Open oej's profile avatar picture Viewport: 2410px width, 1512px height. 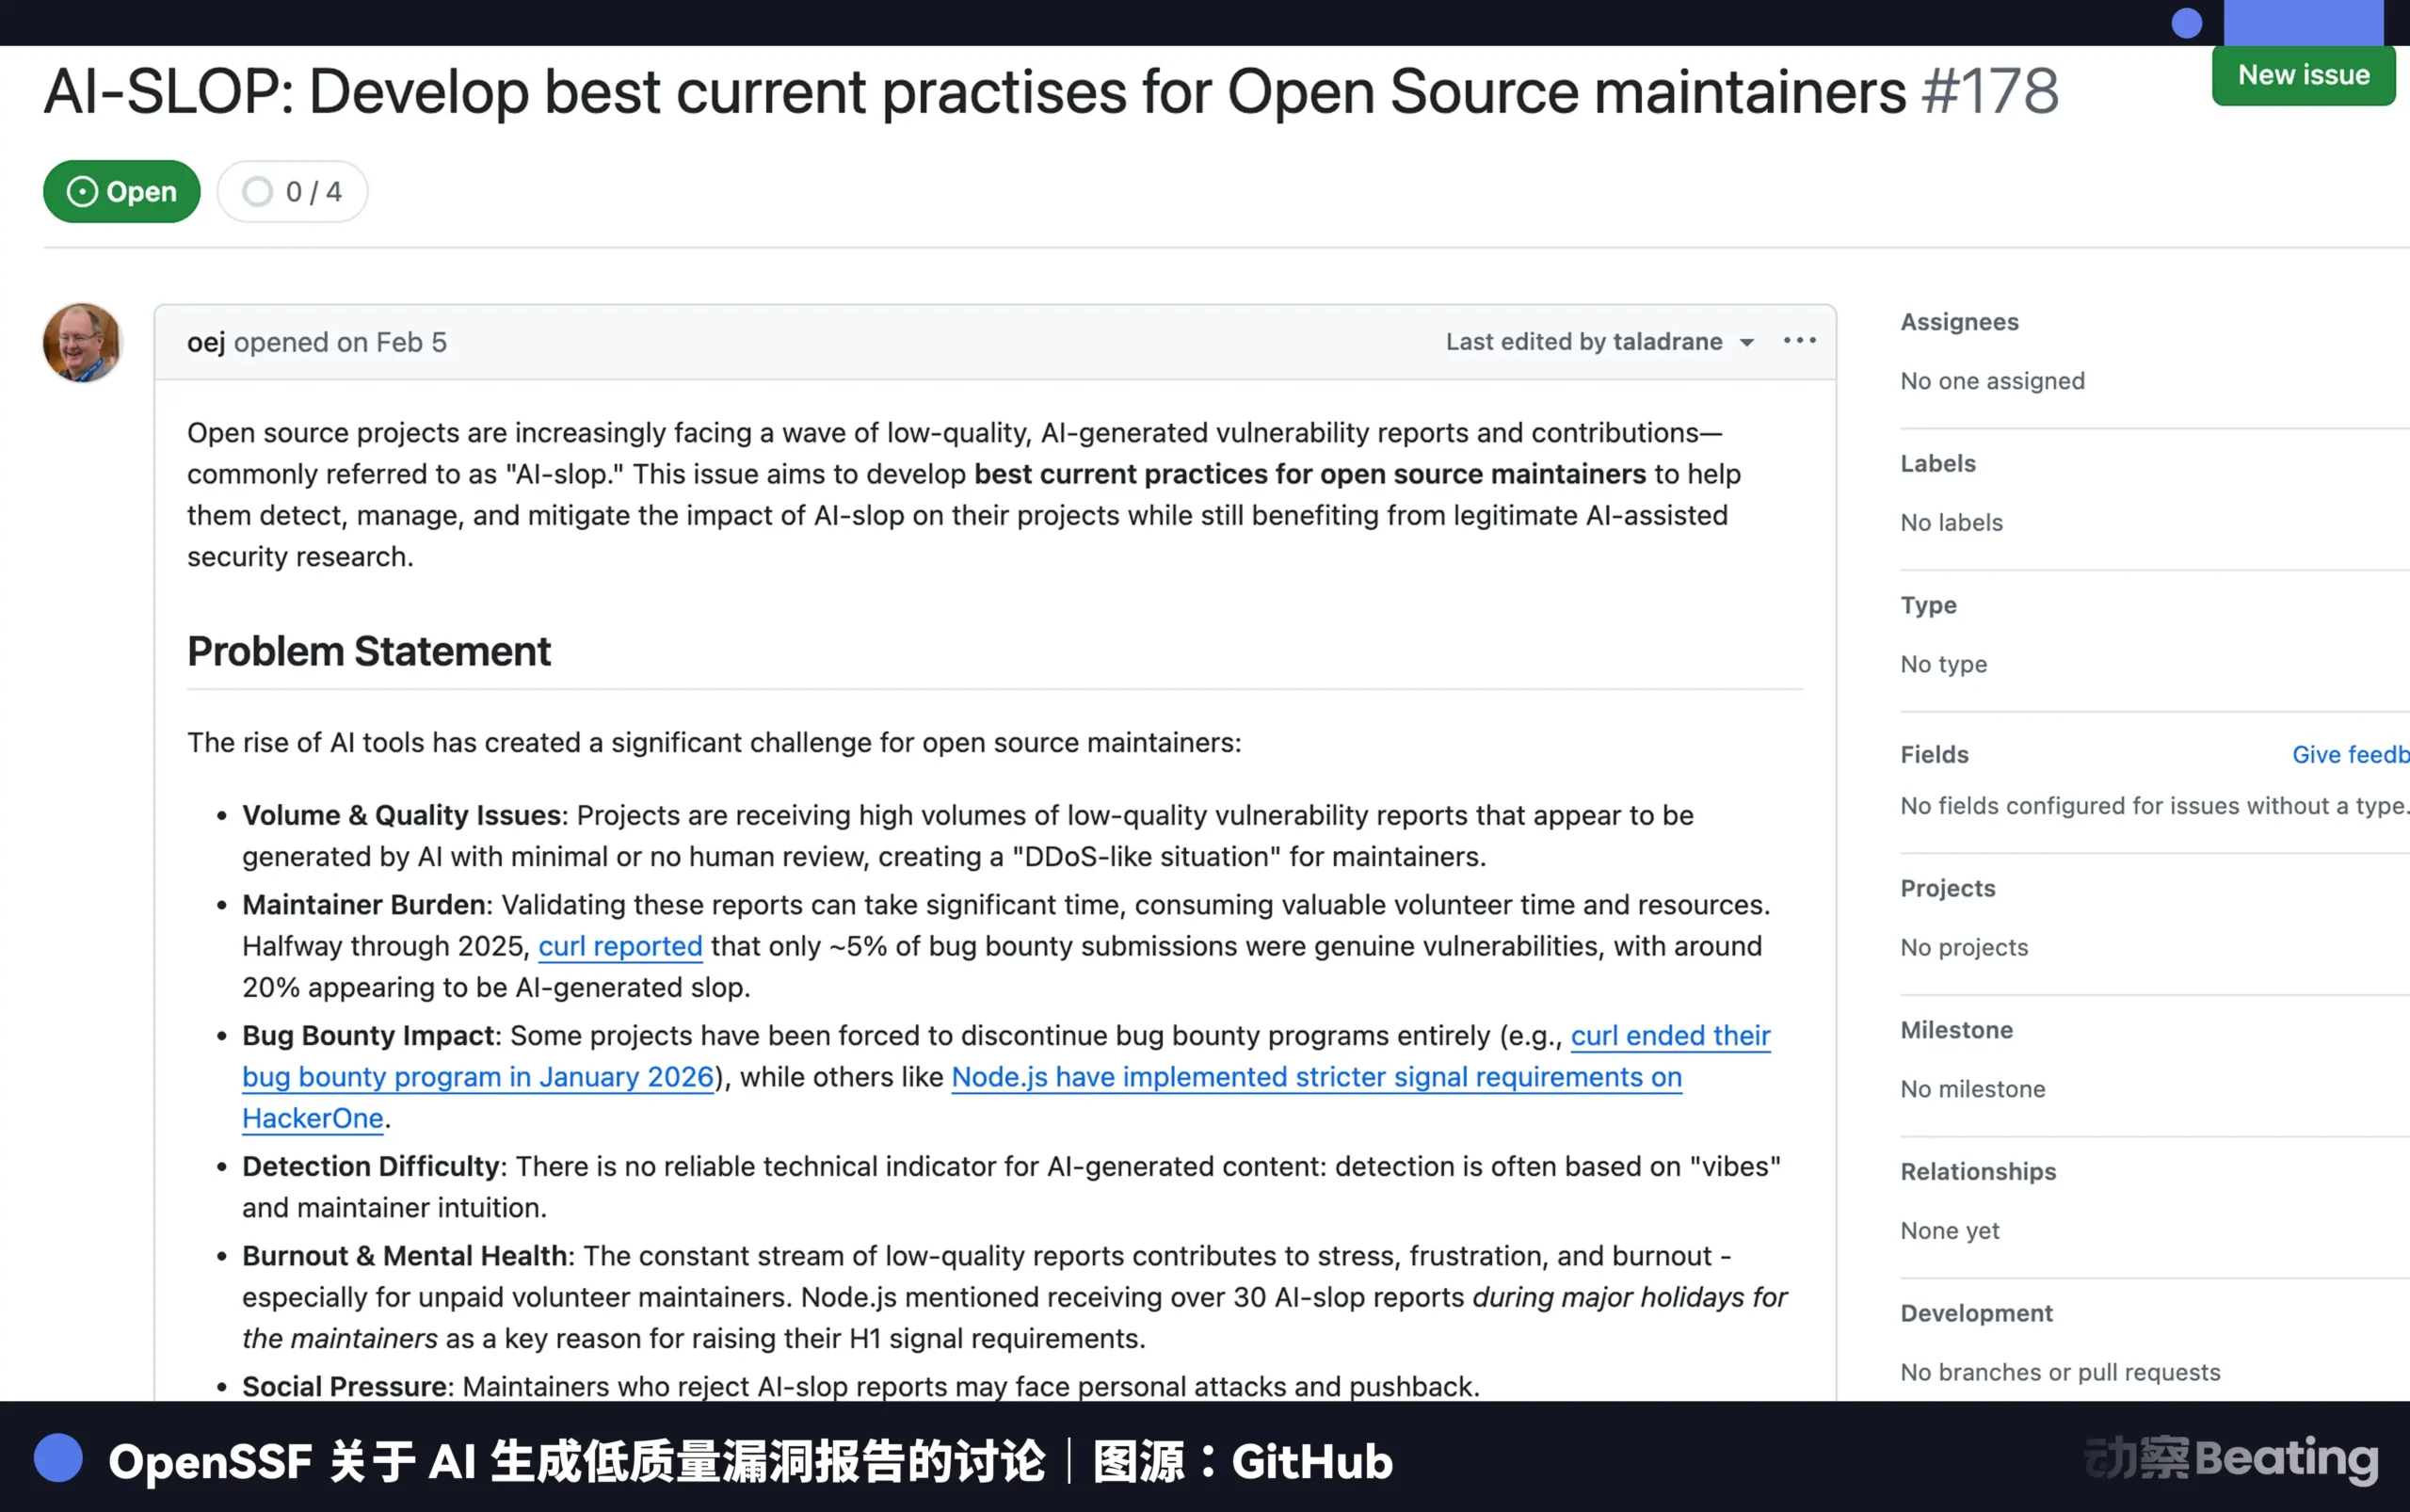[x=82, y=342]
